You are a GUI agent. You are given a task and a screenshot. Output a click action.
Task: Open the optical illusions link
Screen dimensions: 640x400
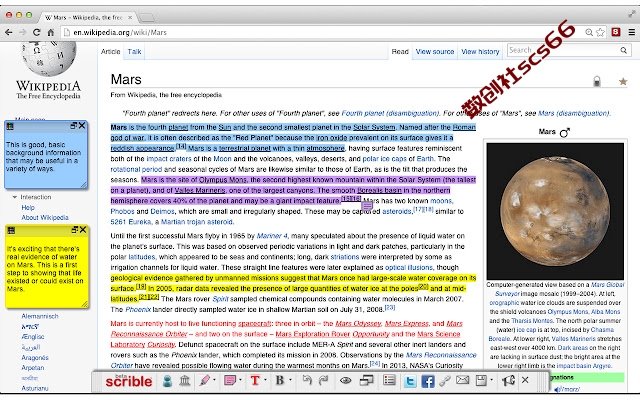pos(409,267)
